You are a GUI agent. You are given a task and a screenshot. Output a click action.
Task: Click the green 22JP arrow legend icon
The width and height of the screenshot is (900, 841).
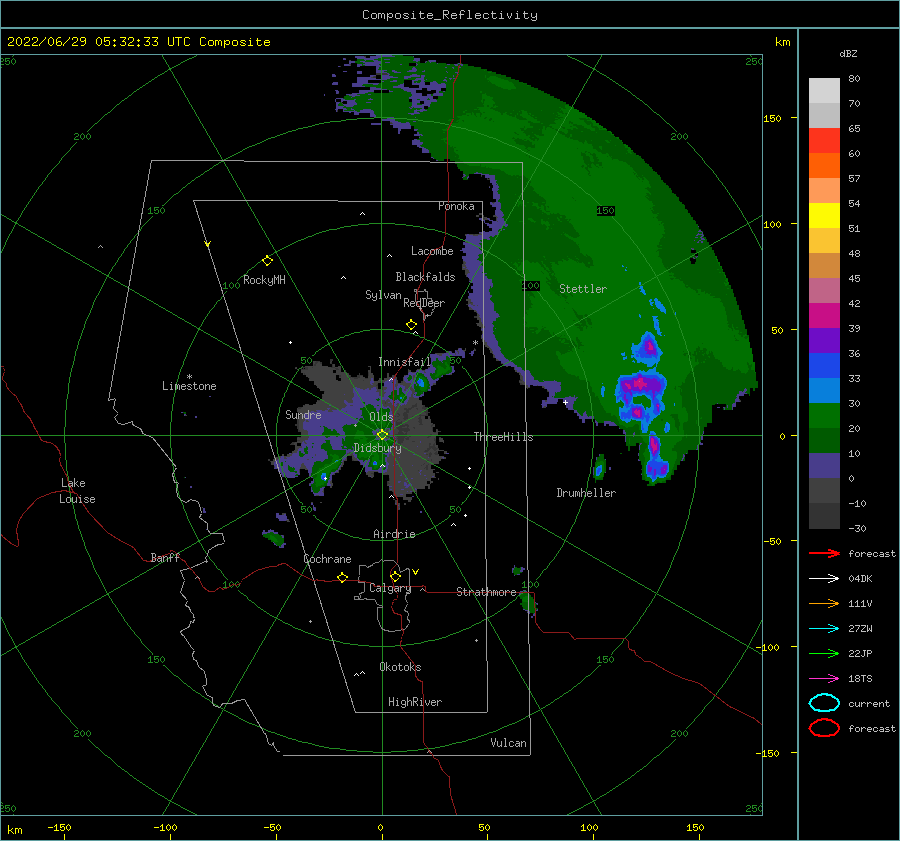click(x=824, y=653)
